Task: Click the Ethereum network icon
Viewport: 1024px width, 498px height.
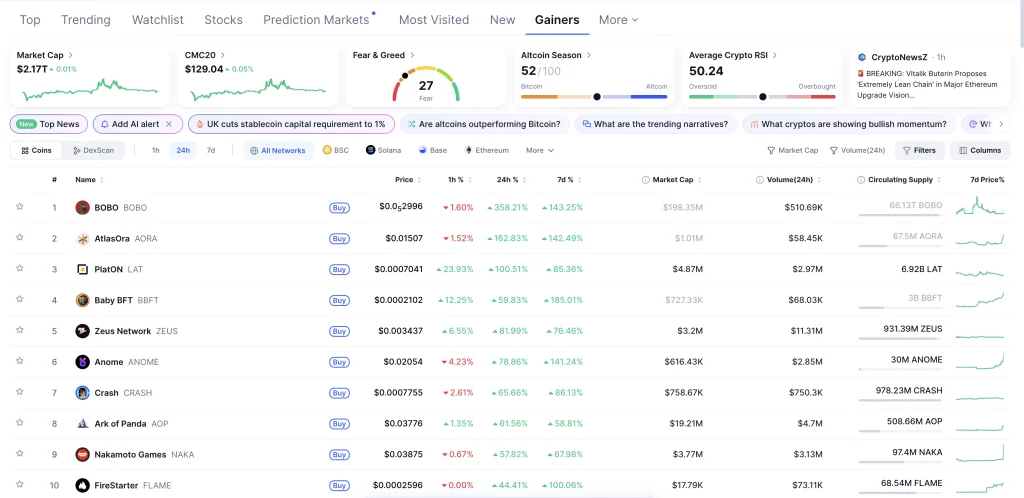Action: click(x=468, y=150)
